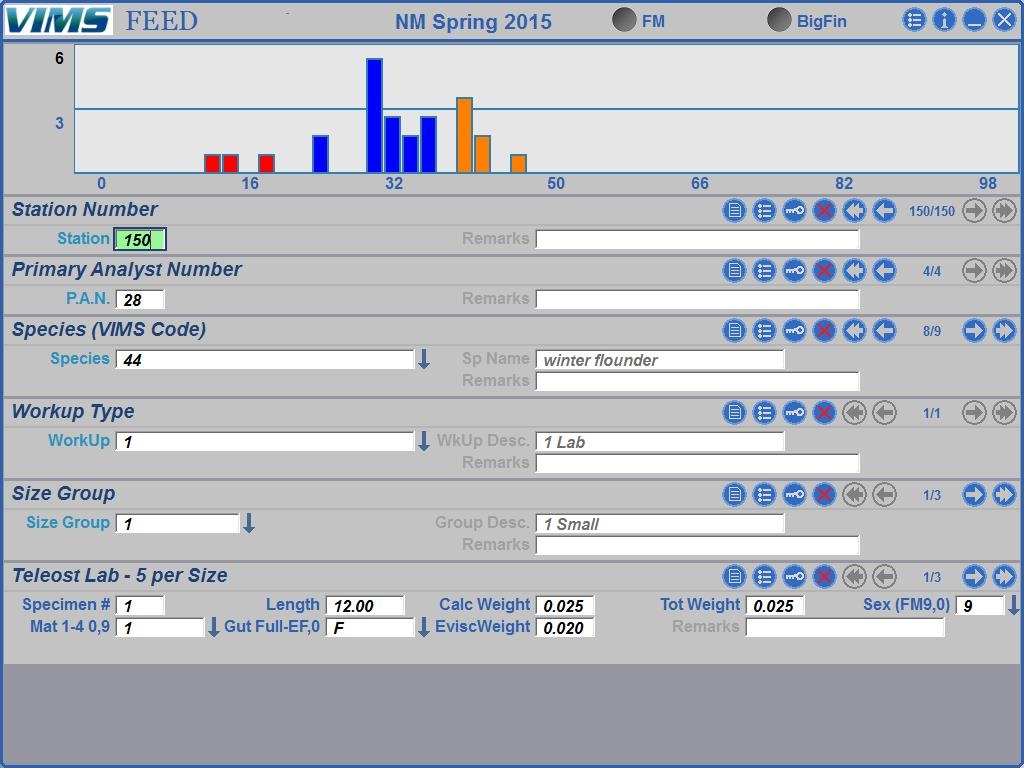
Task: Go to the next Species record
Action: [x=974, y=331]
